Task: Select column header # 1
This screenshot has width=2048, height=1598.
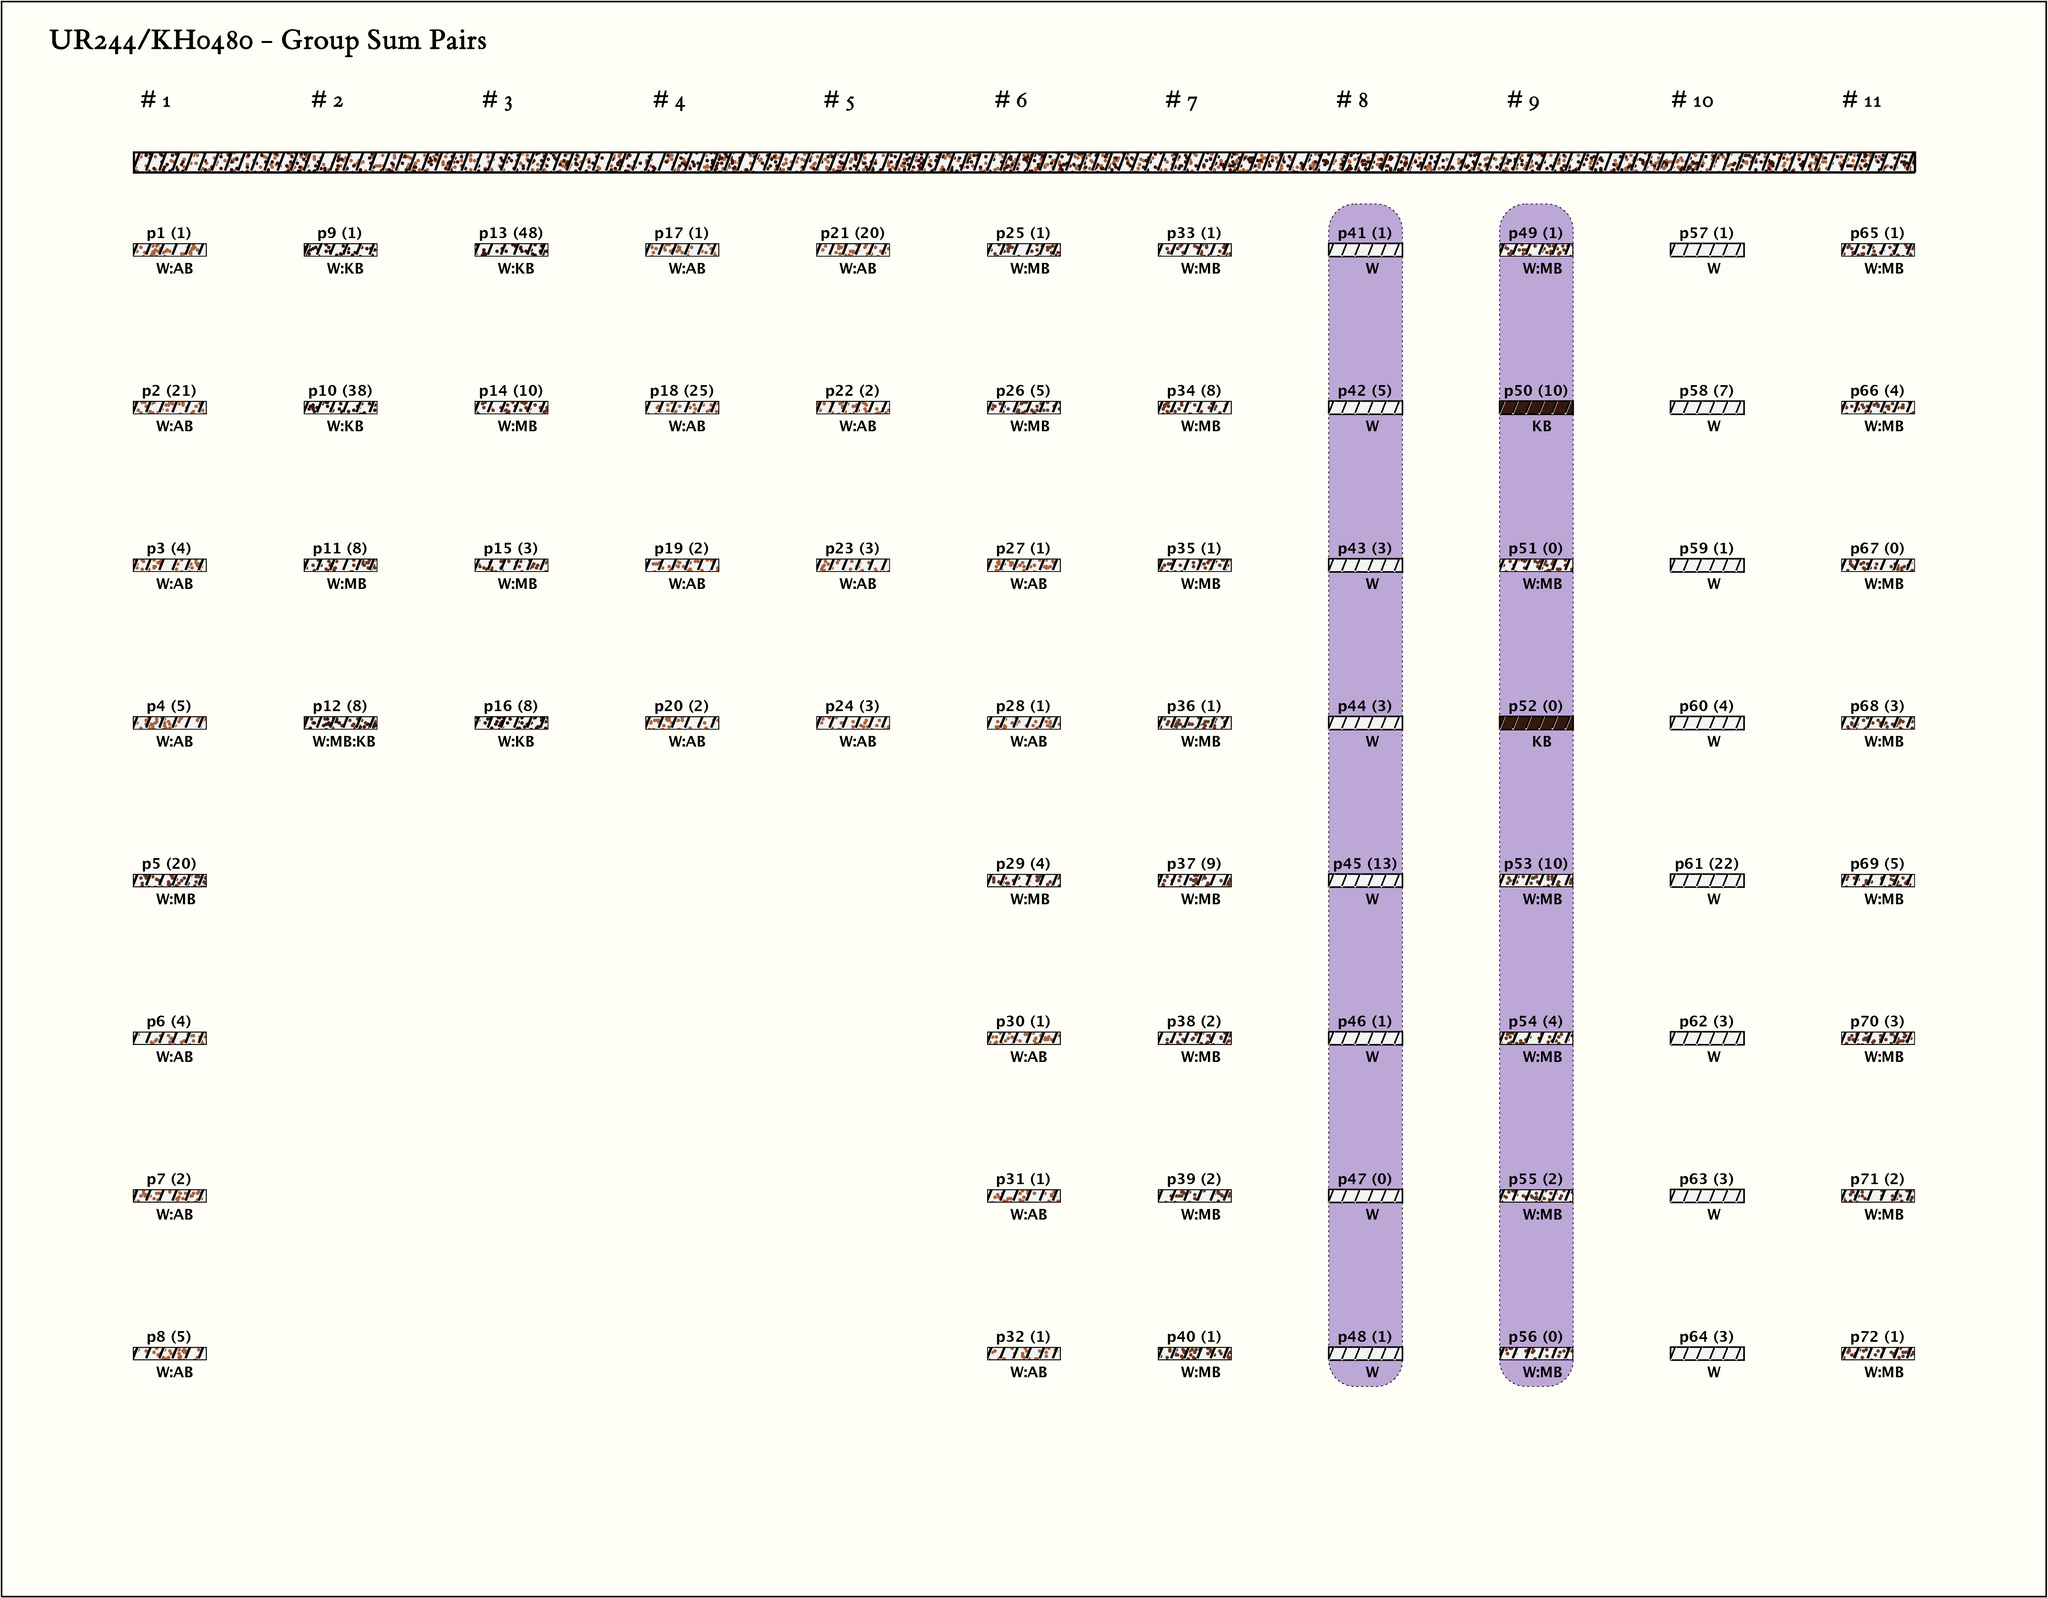Action: [156, 100]
